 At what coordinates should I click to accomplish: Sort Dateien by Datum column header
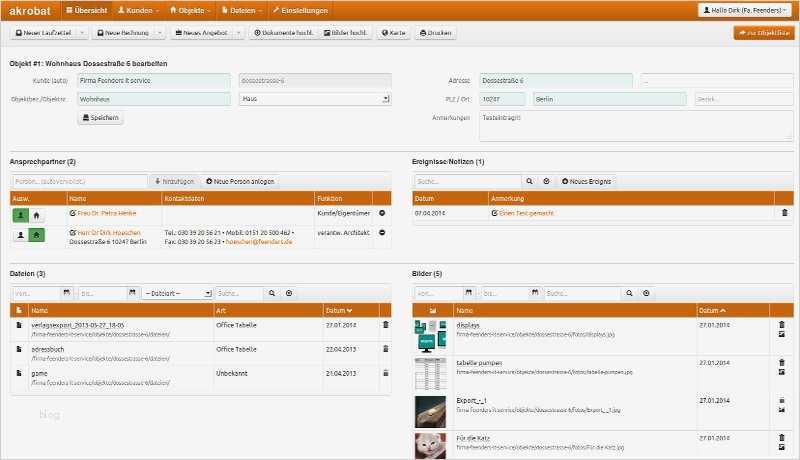coord(339,310)
